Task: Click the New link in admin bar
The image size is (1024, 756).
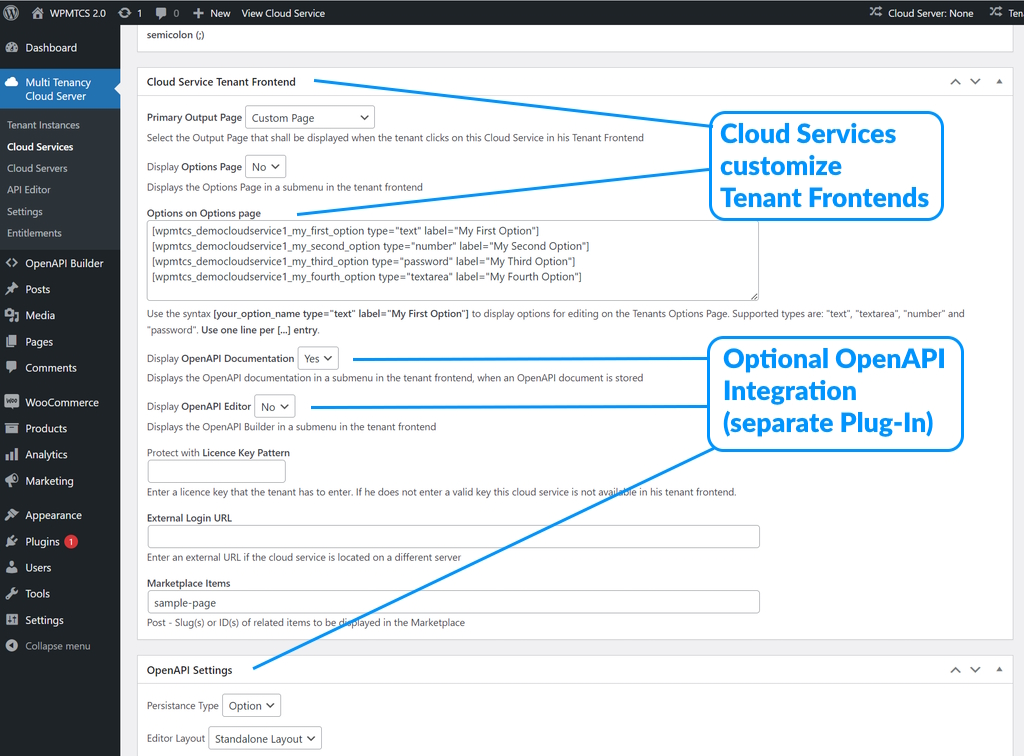Action: click(220, 13)
